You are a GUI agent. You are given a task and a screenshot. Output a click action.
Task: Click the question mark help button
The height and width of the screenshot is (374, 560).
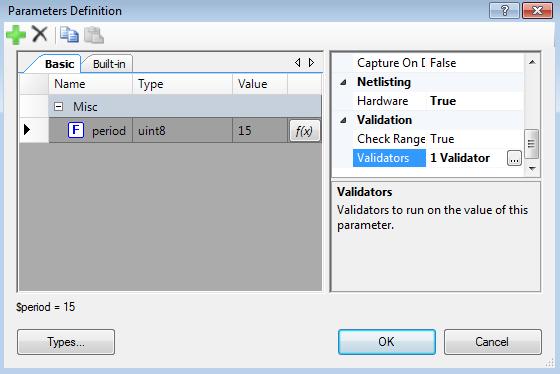[504, 10]
